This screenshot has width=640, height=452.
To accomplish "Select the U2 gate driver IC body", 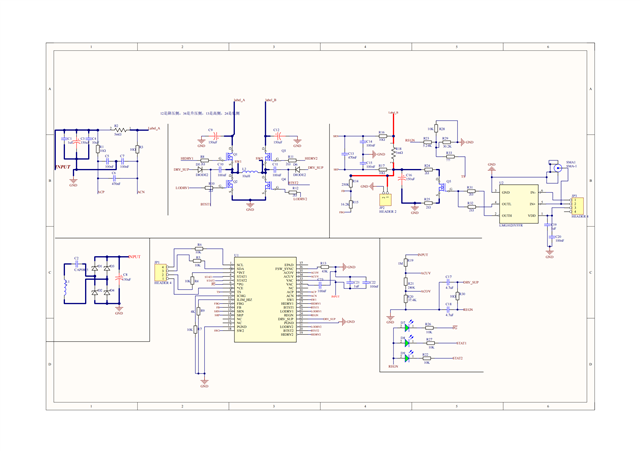I will [x=519, y=204].
